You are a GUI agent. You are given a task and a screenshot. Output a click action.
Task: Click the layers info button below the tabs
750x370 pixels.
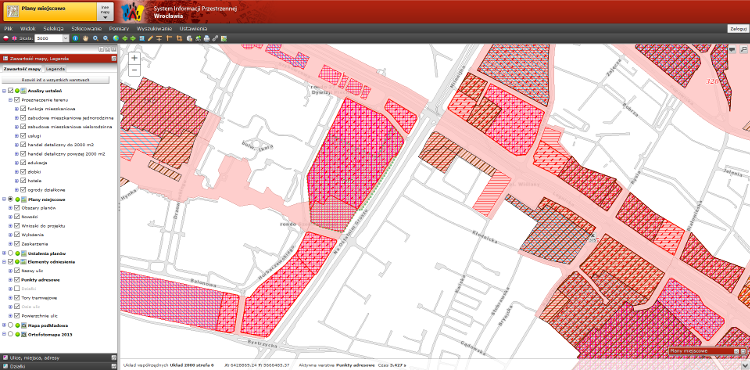point(55,79)
